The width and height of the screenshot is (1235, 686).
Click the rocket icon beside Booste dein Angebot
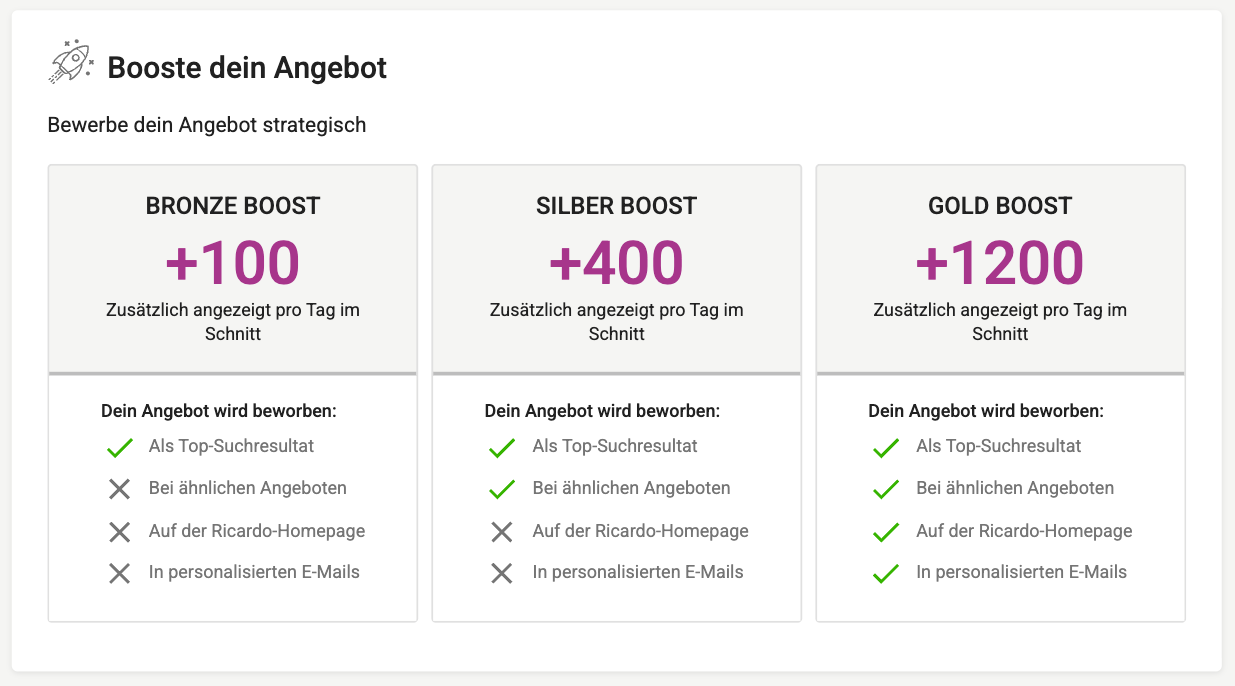tap(71, 64)
